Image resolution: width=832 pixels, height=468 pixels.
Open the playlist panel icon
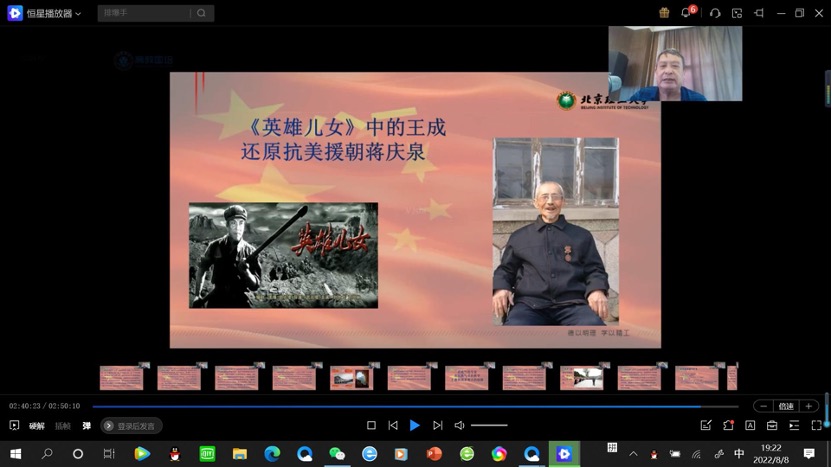(x=794, y=425)
